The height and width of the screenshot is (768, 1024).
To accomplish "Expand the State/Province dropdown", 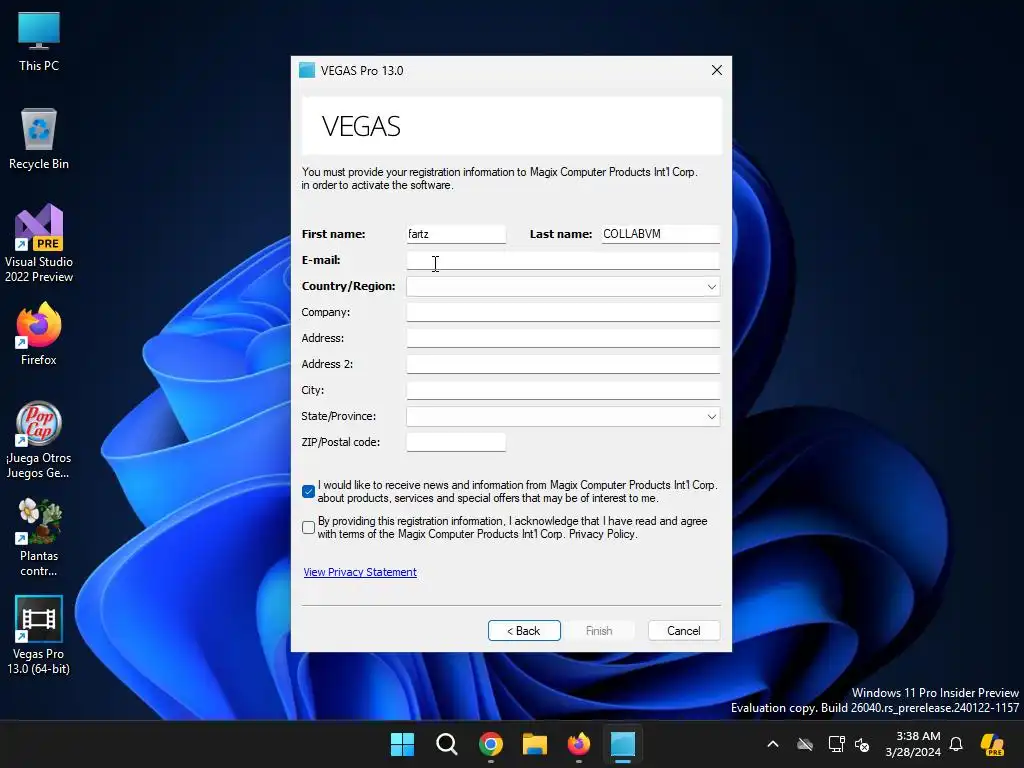I will click(x=712, y=417).
